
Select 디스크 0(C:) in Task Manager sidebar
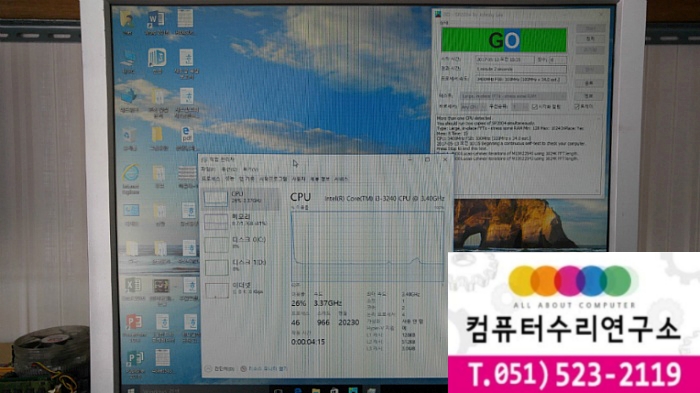point(241,243)
